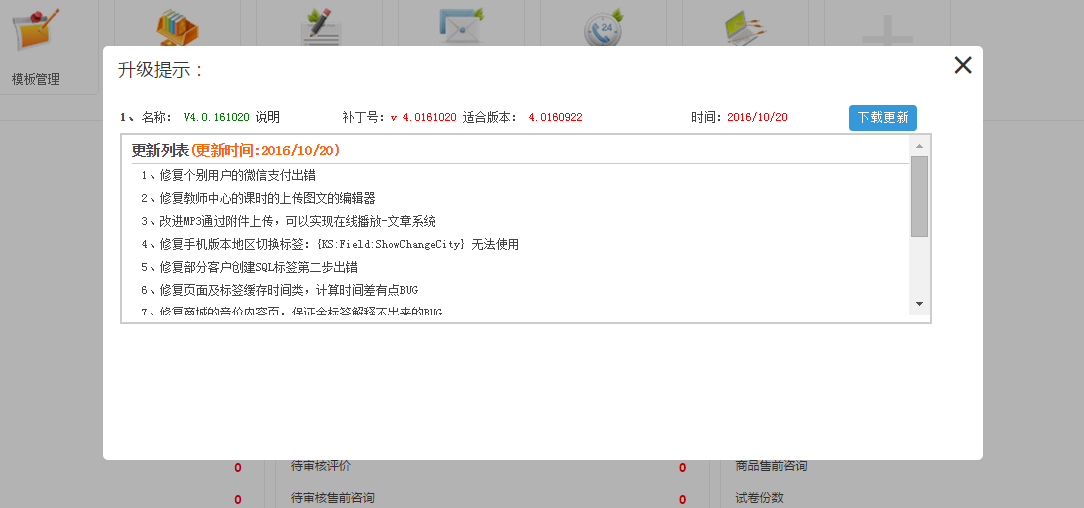The width and height of the screenshot is (1084, 508).
Task: Click the update list scroll-down arrow
Action: pos(919,304)
